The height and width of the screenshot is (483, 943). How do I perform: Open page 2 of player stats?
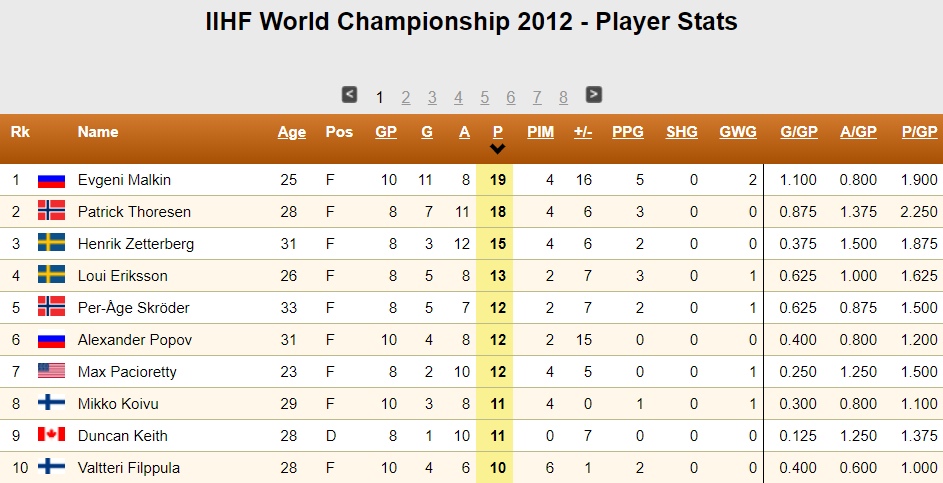[x=406, y=97]
